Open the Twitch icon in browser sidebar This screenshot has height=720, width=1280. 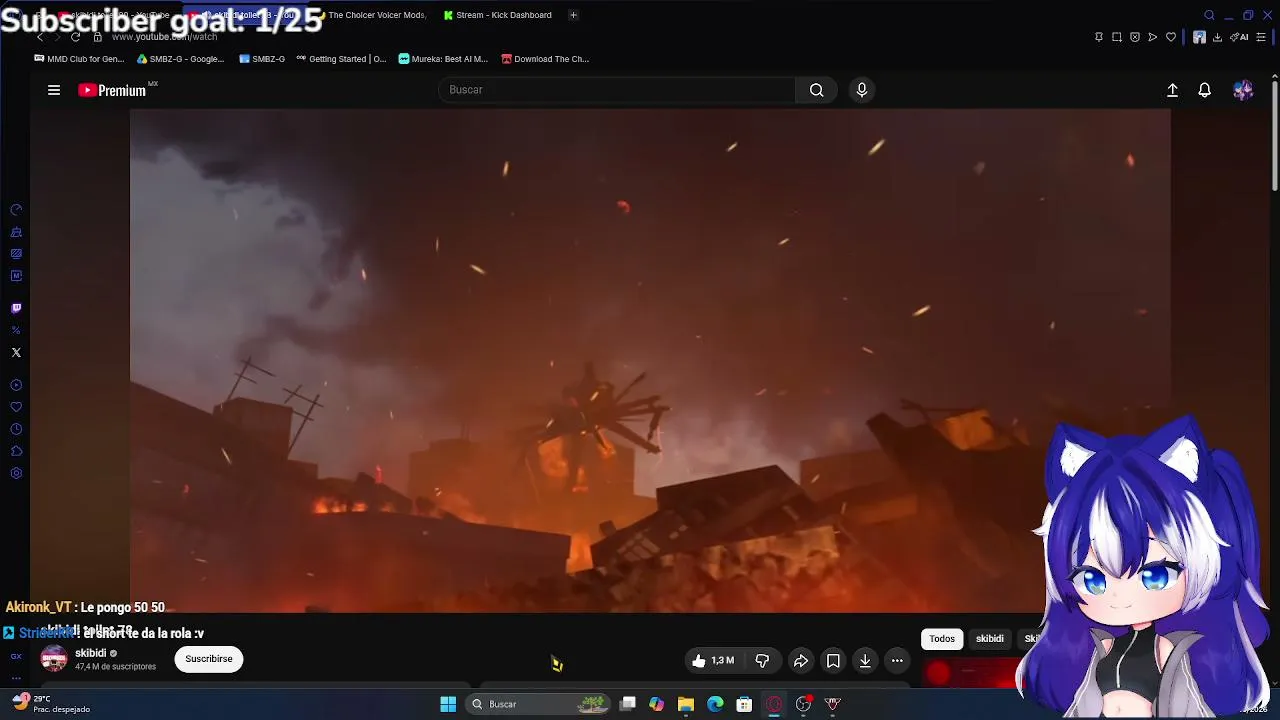coord(16,308)
